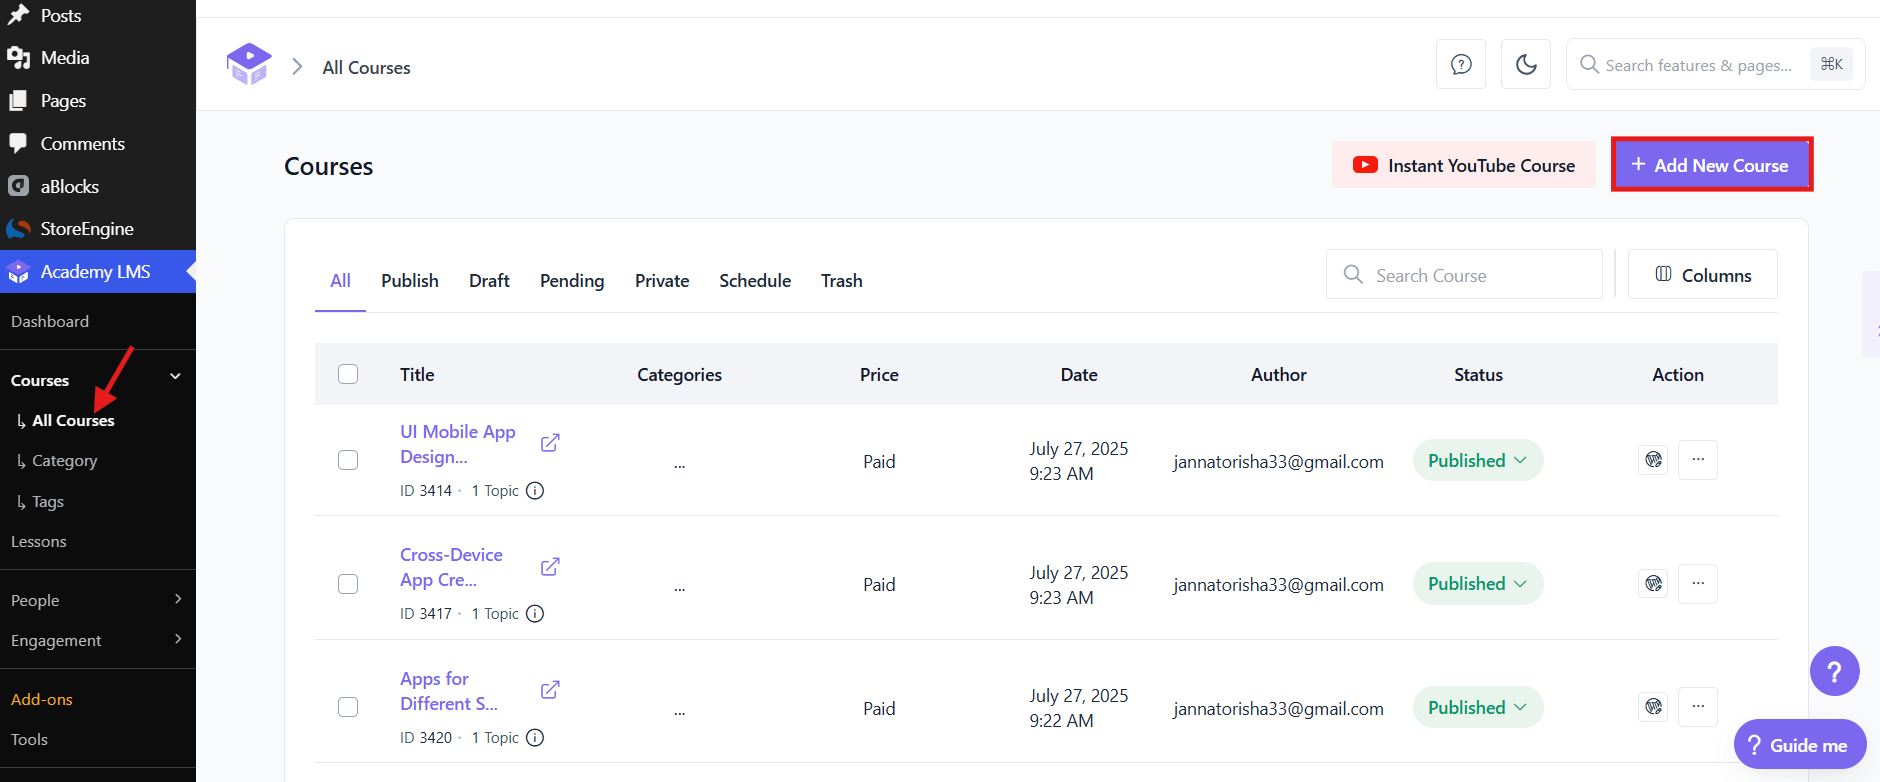
Task: Open Published status dropdown for course 3420
Action: point(1478,707)
